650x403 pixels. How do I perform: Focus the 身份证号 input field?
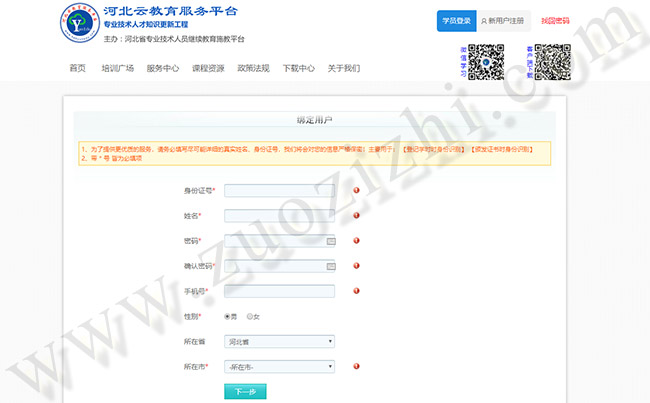click(279, 190)
